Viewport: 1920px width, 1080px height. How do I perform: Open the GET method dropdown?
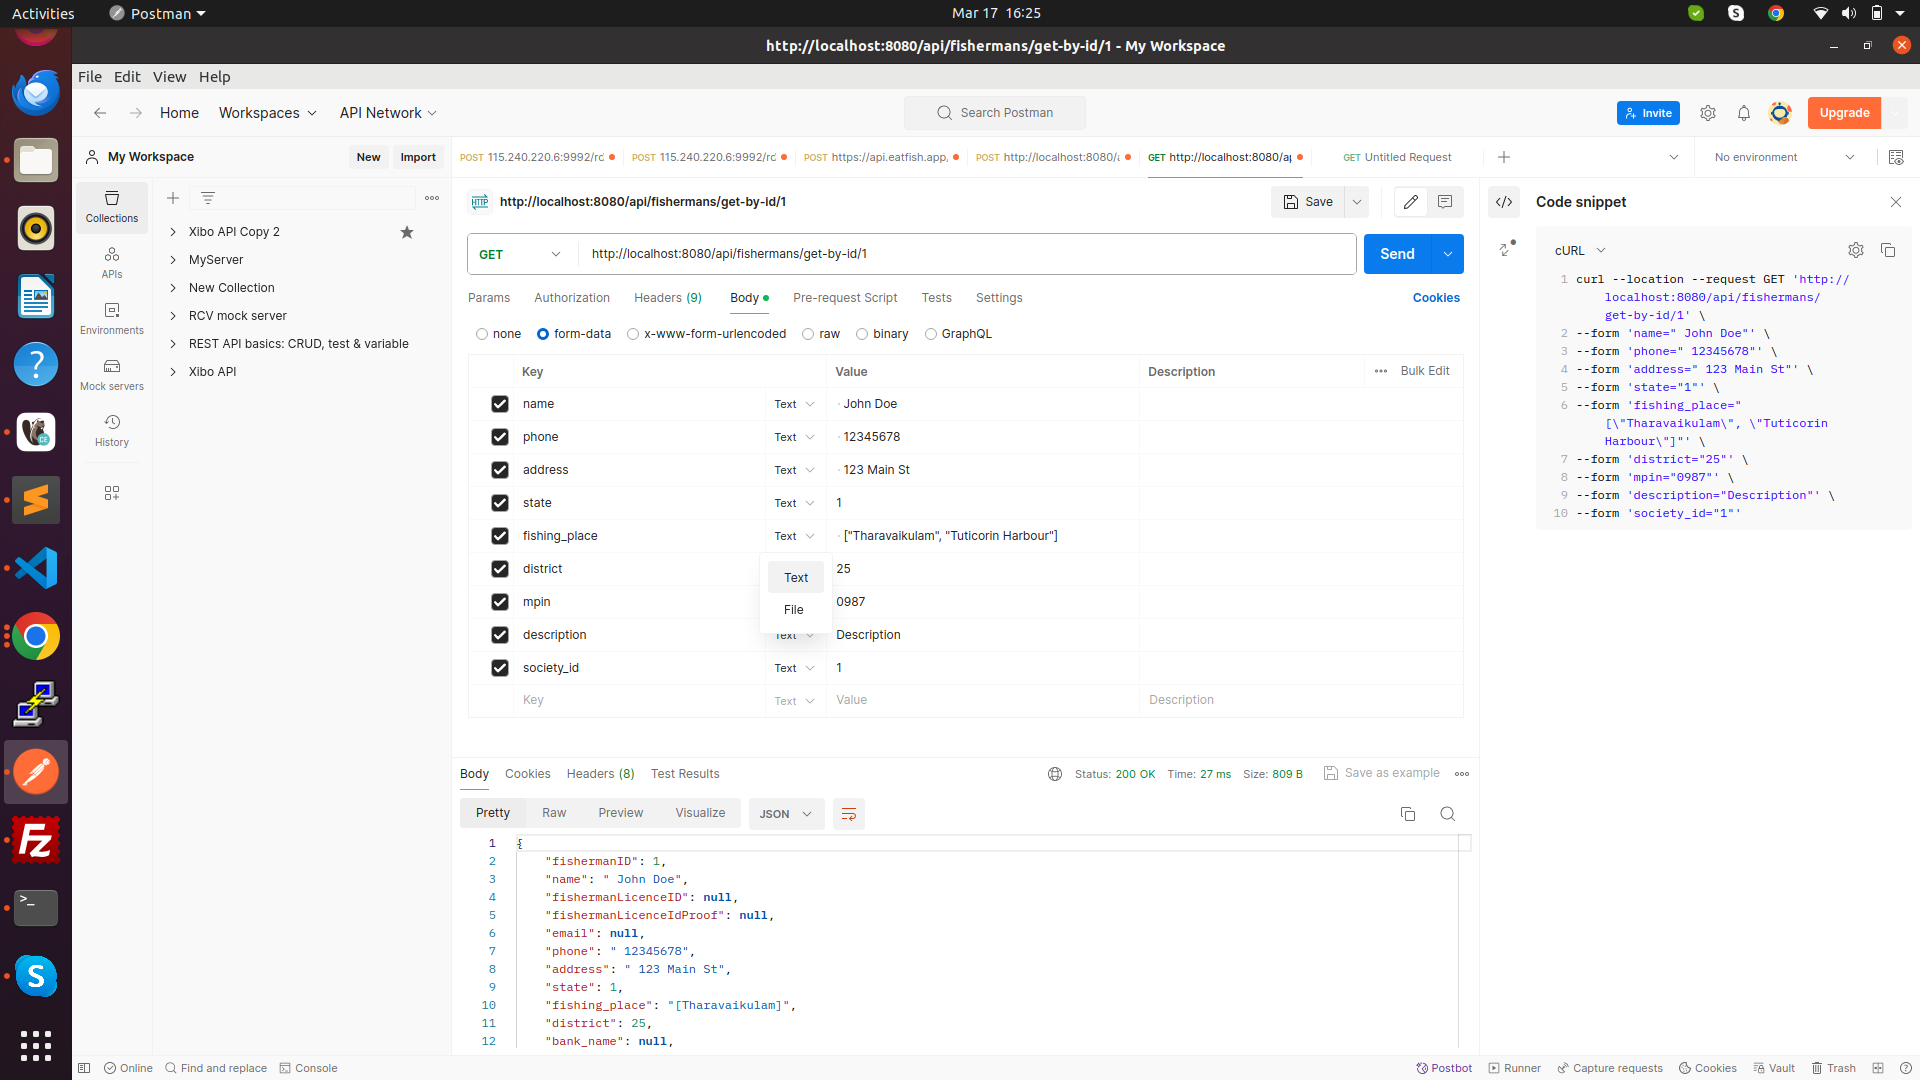coord(522,254)
